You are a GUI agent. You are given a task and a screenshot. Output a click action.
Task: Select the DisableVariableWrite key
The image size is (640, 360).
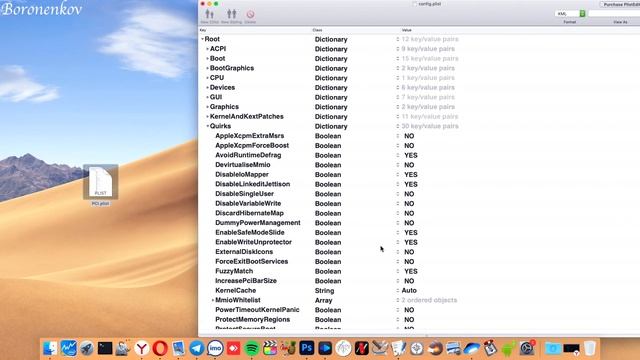pyautogui.click(x=248, y=204)
